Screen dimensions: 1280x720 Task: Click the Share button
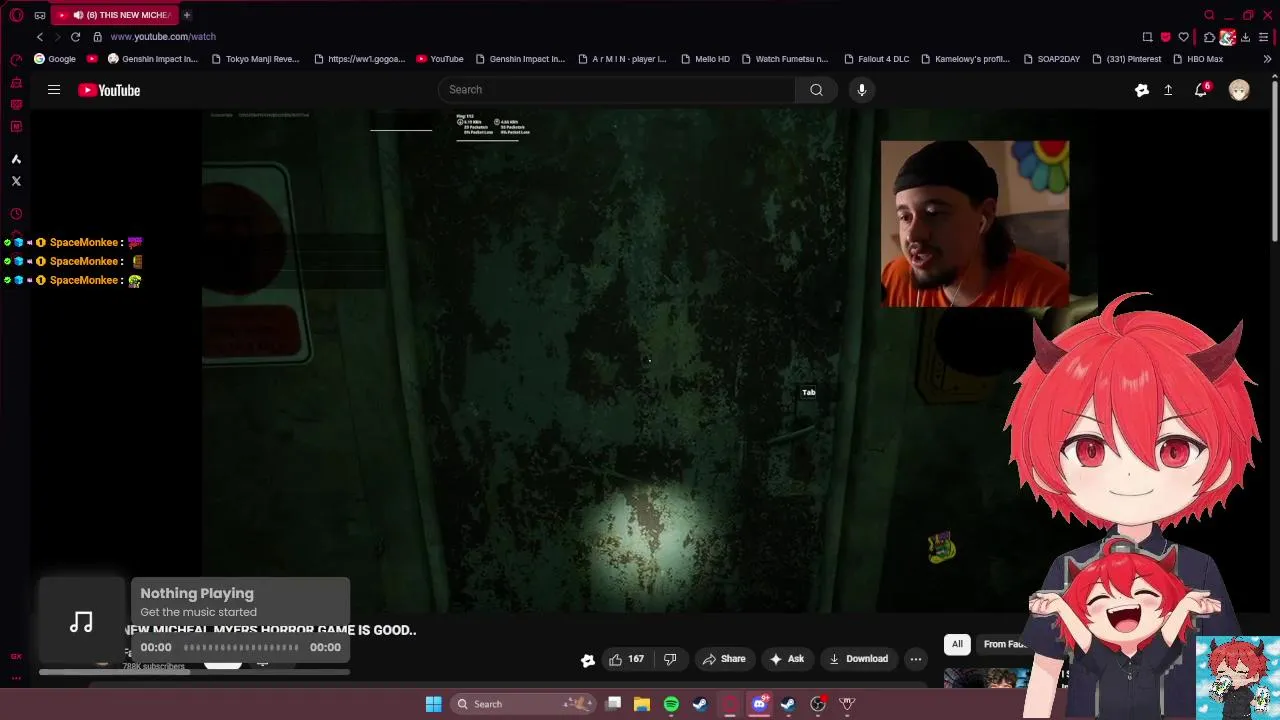point(724,659)
